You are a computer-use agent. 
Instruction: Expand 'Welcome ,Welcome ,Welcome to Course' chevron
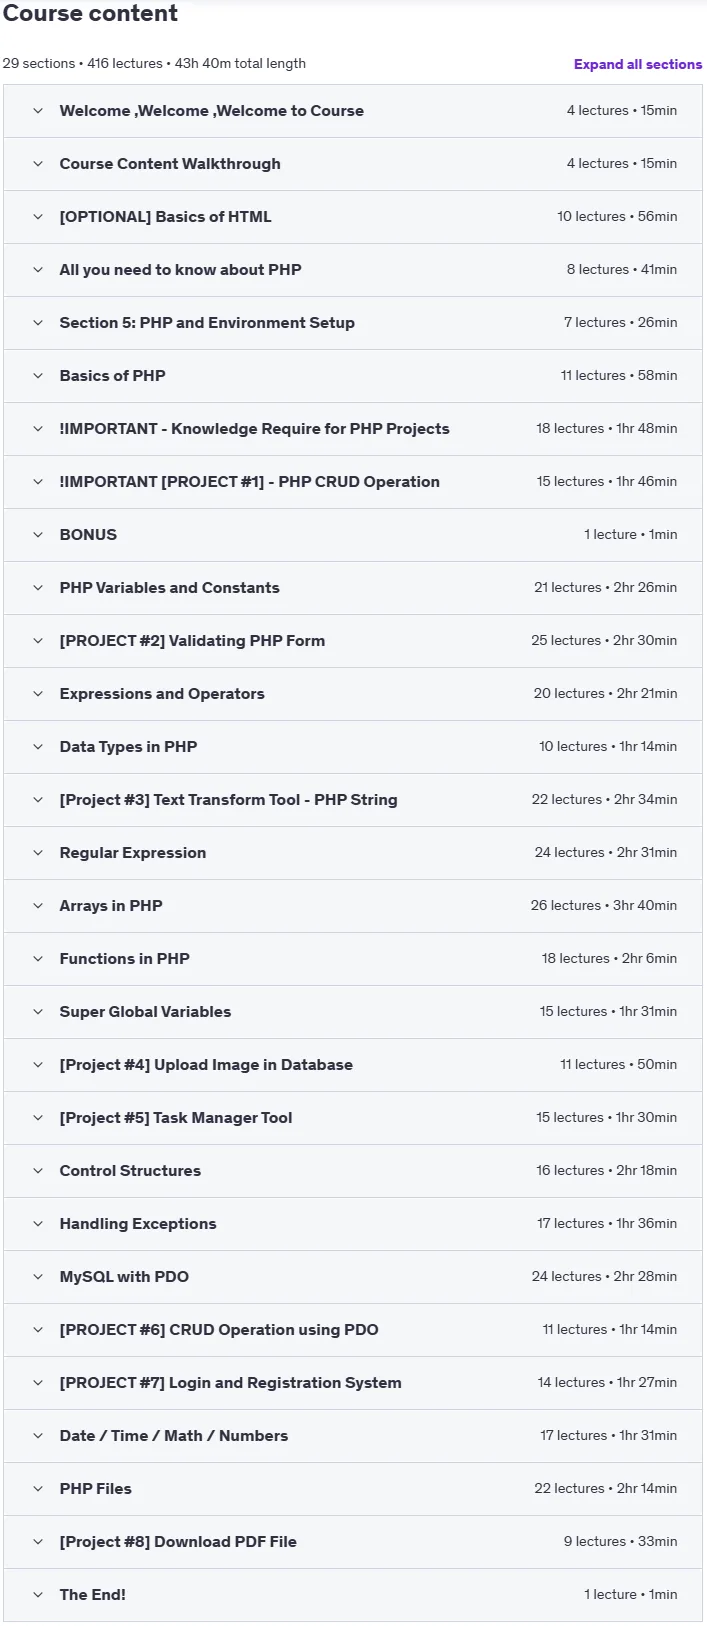coord(38,111)
